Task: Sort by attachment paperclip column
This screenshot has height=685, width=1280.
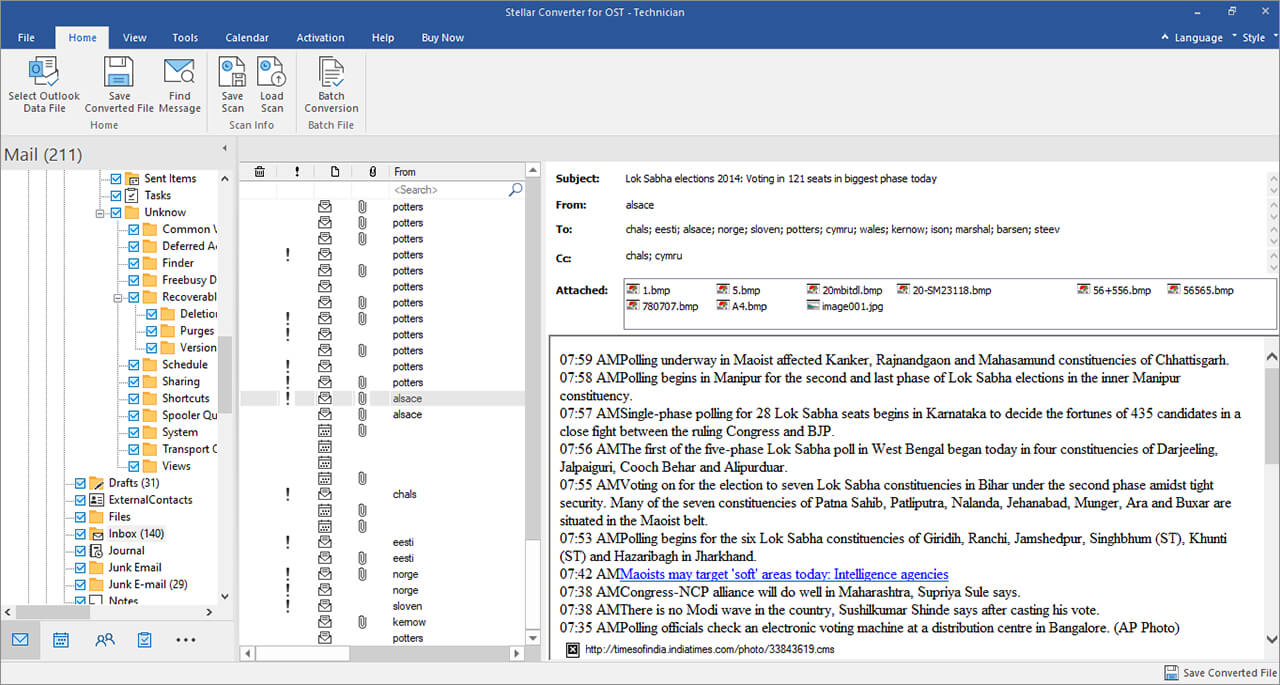Action: (x=371, y=172)
